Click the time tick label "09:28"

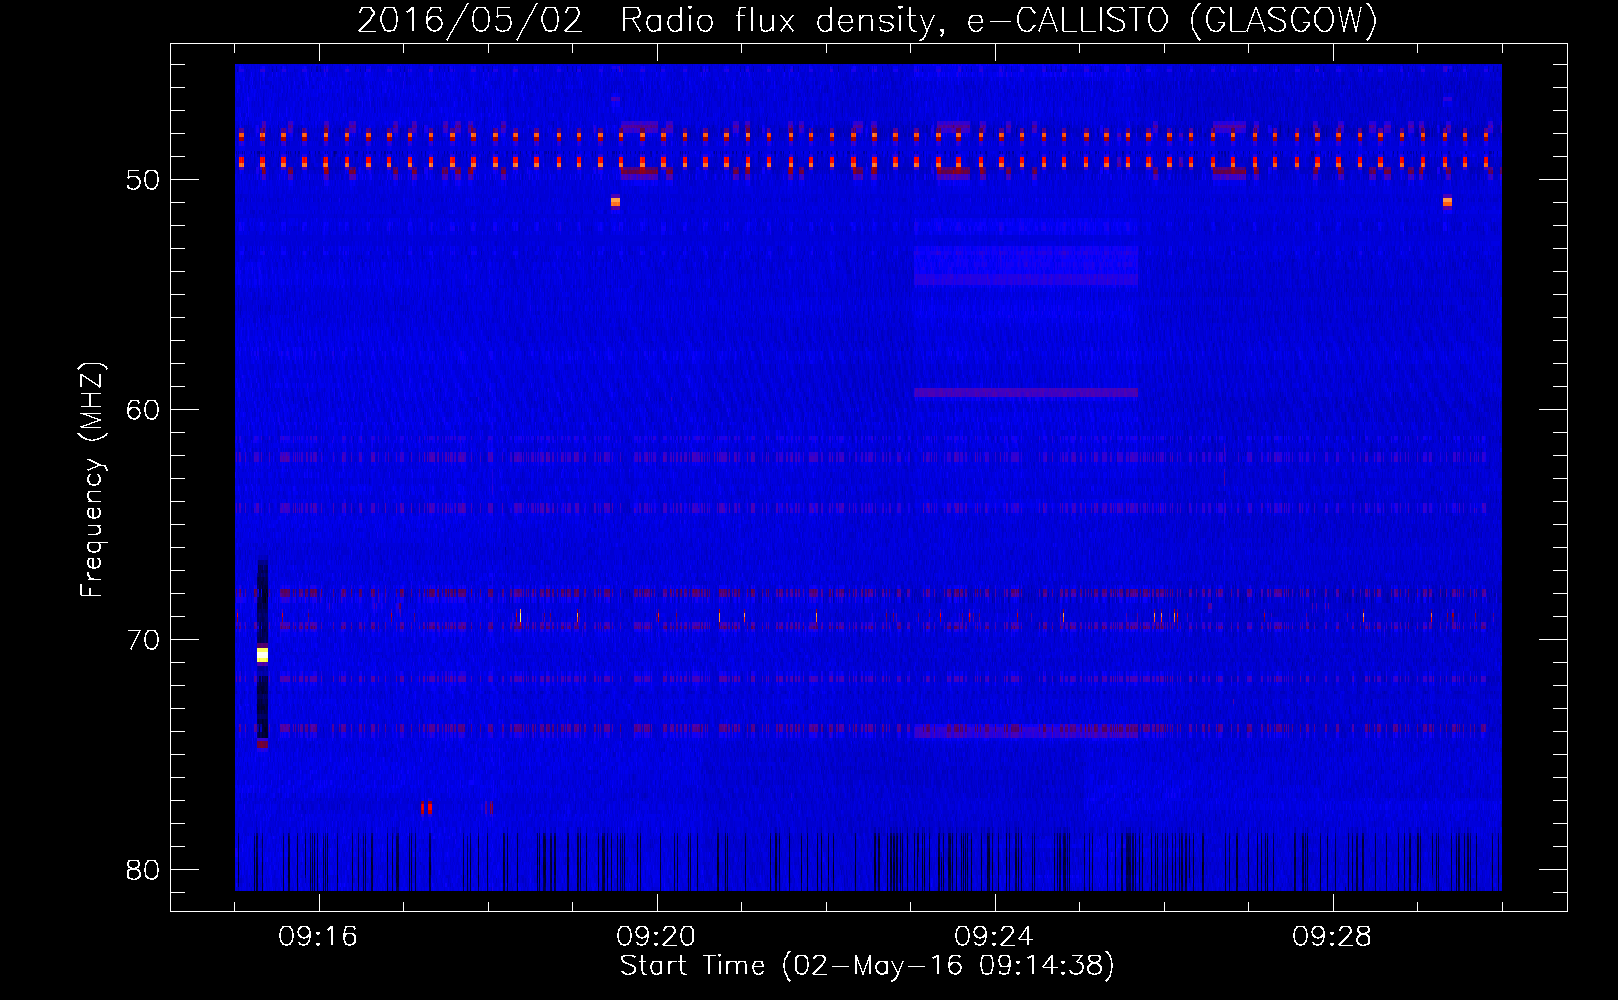(1332, 937)
